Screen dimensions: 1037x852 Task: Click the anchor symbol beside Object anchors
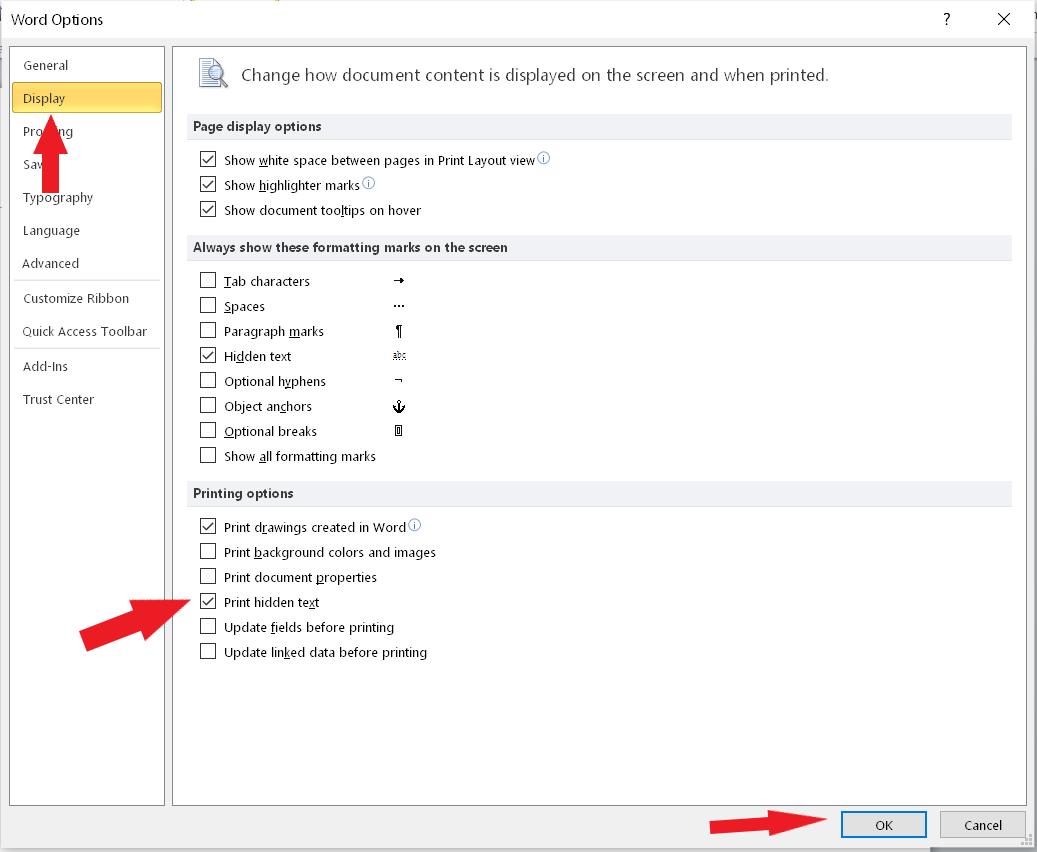click(399, 406)
